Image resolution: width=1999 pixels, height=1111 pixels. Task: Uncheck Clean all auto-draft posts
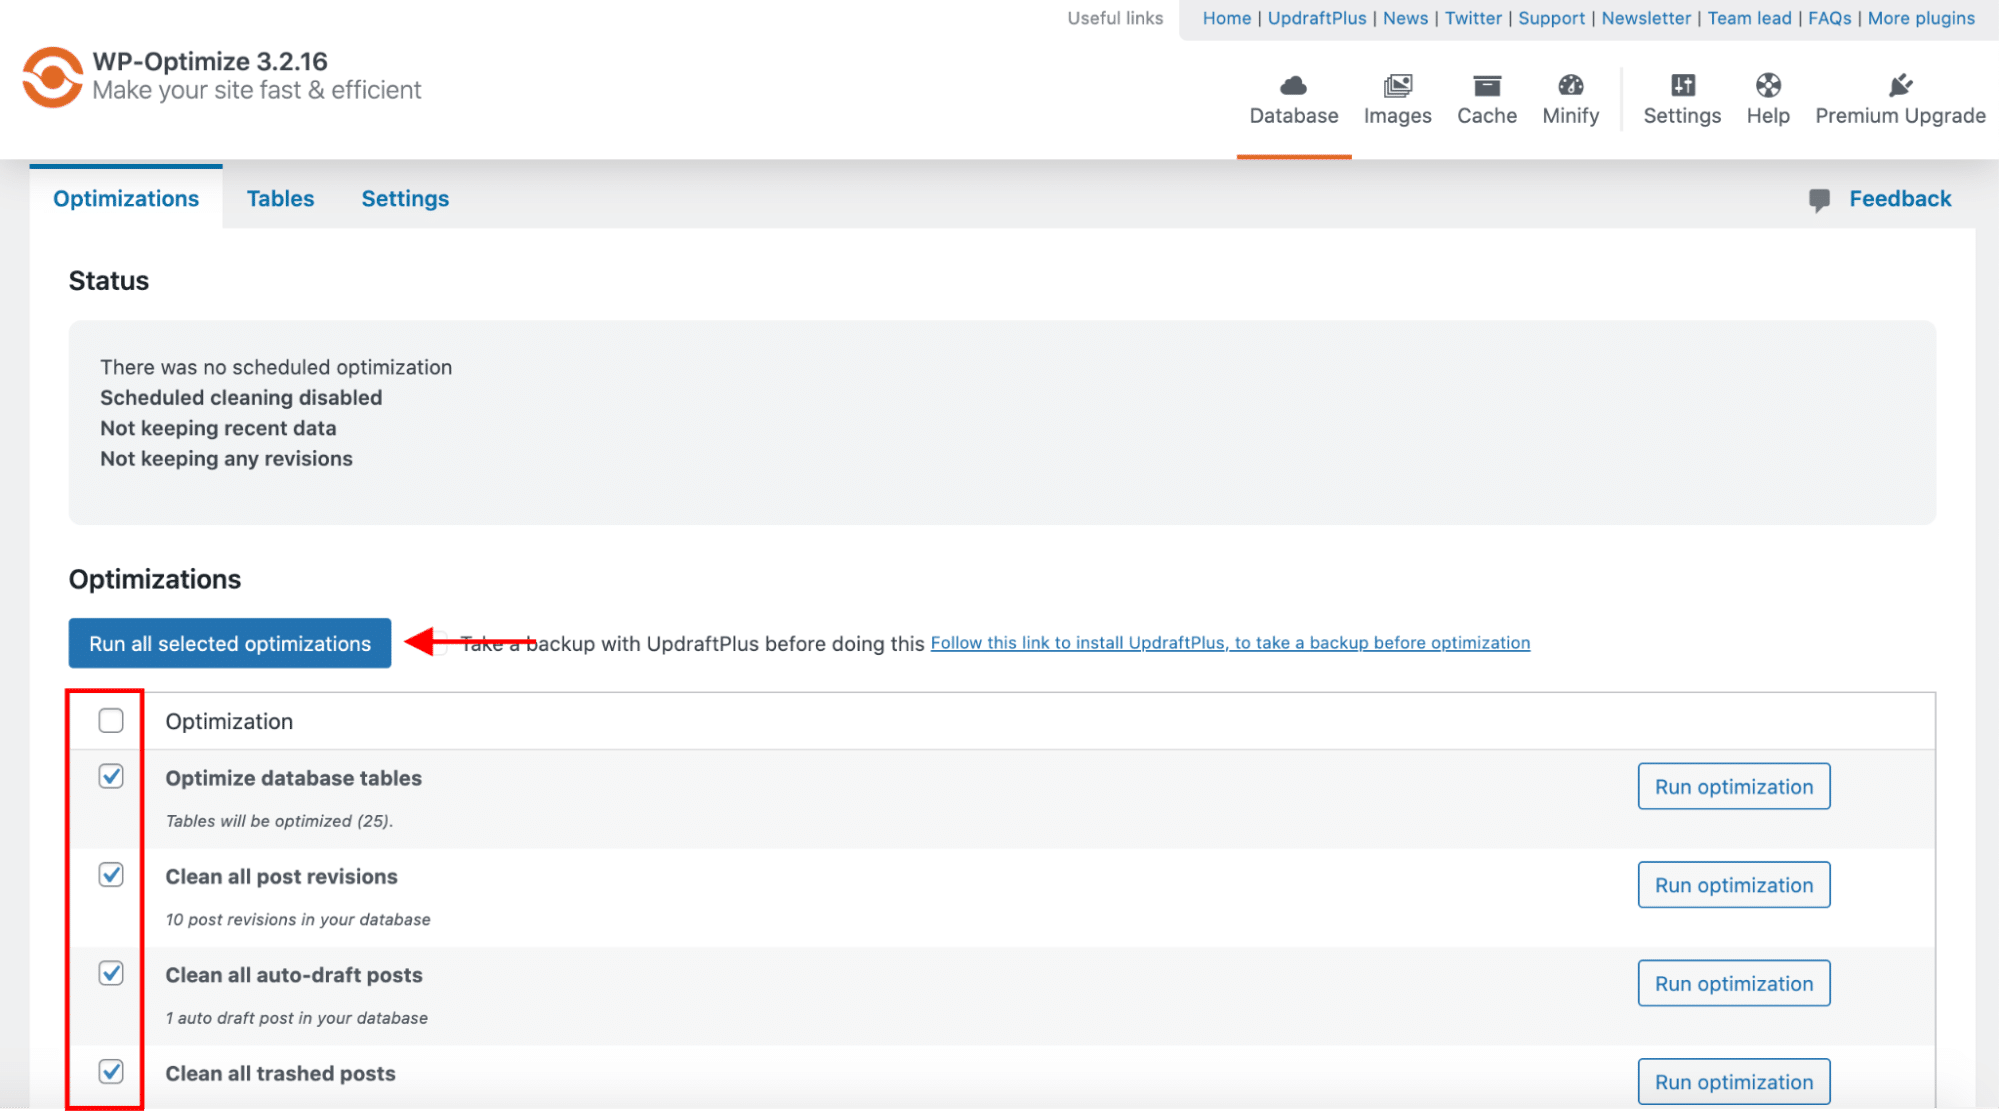110,972
